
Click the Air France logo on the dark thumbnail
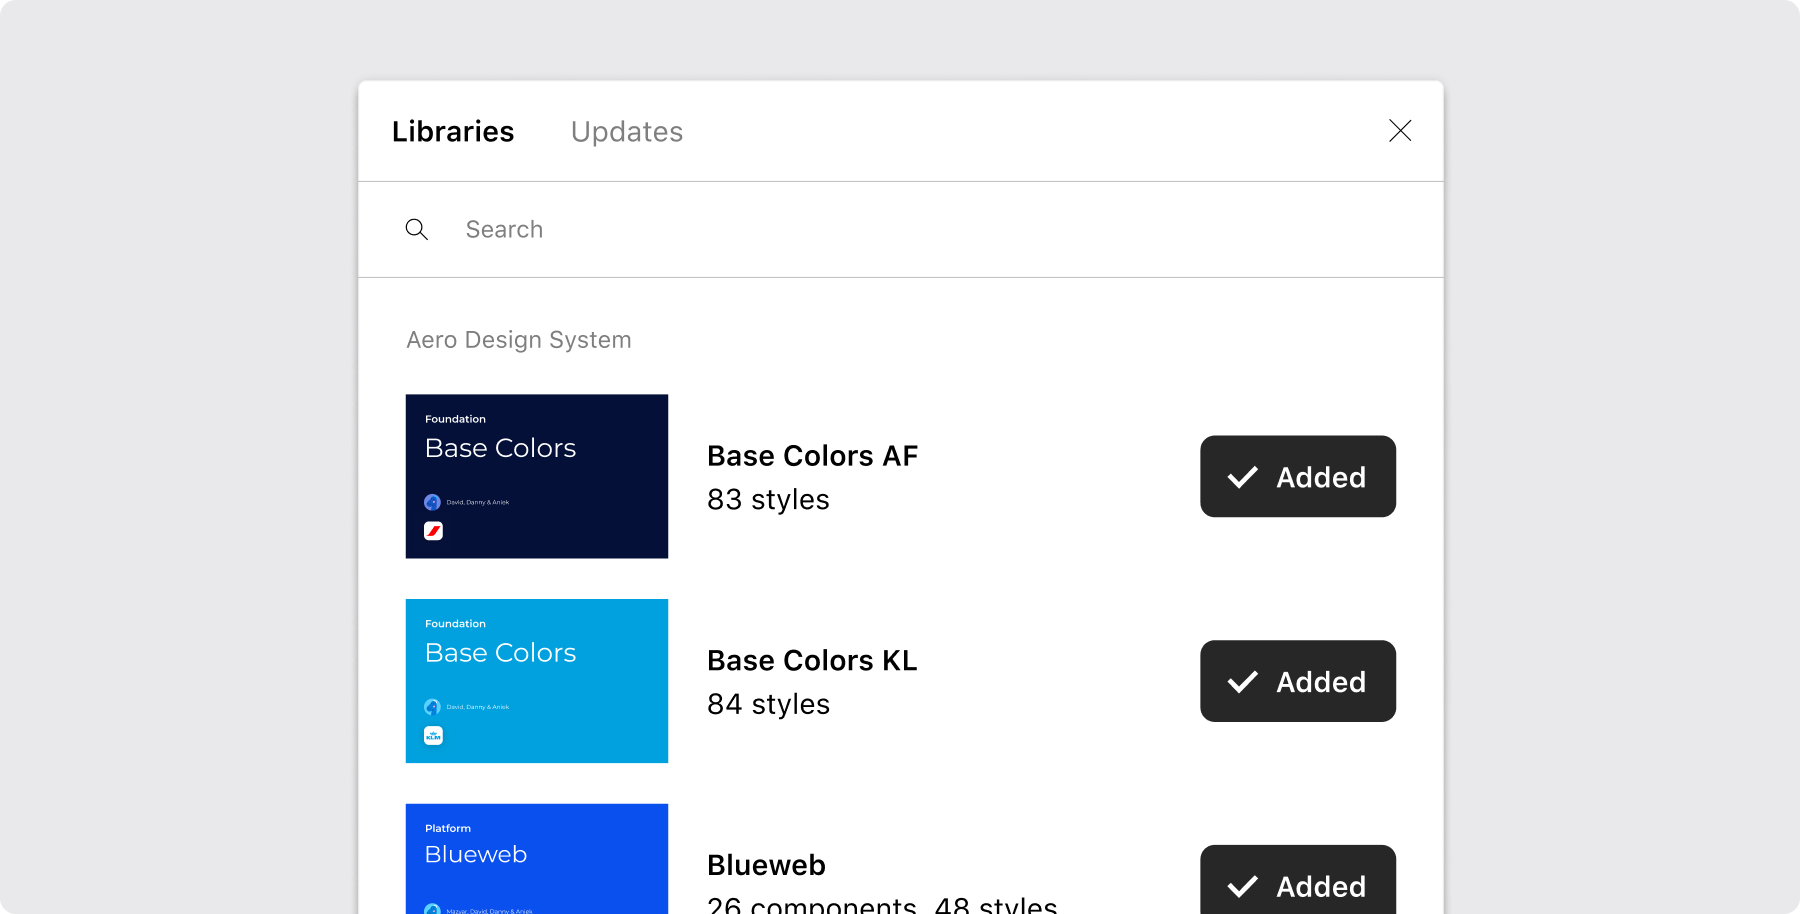click(433, 531)
